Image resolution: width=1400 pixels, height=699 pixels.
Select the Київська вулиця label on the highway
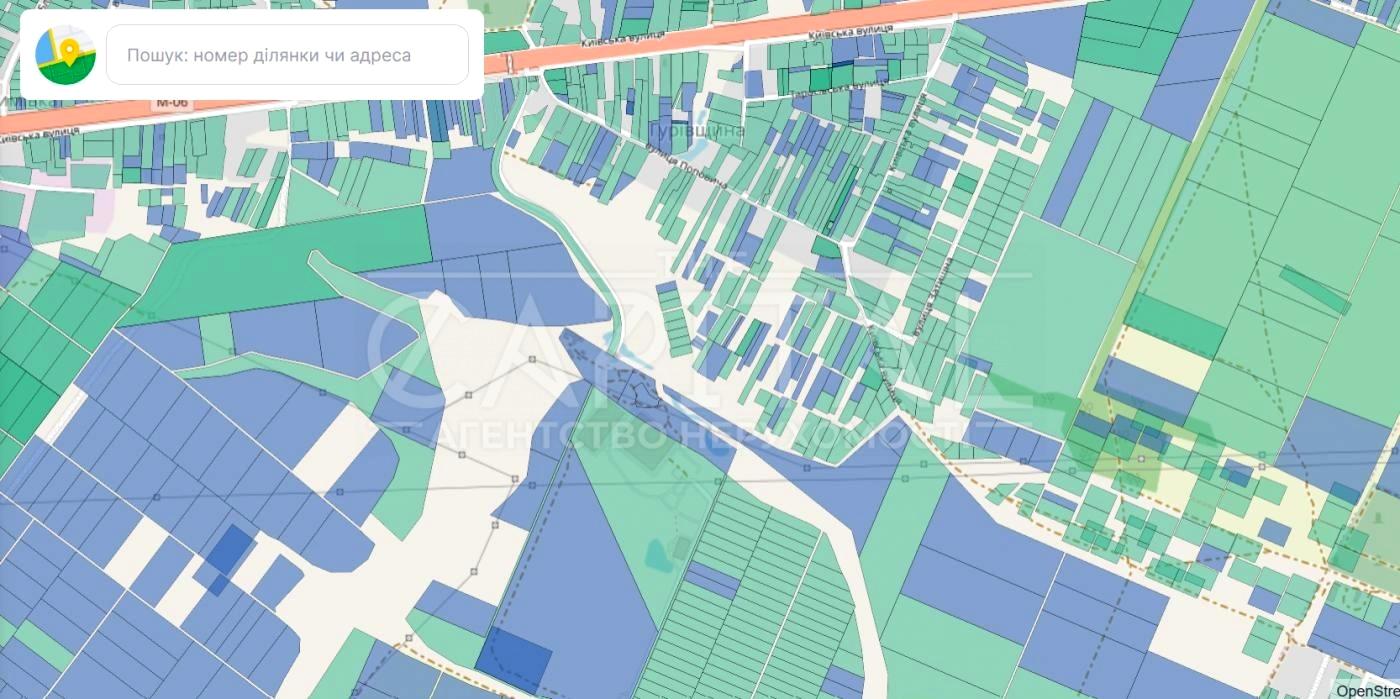pyautogui.click(x=850, y=33)
